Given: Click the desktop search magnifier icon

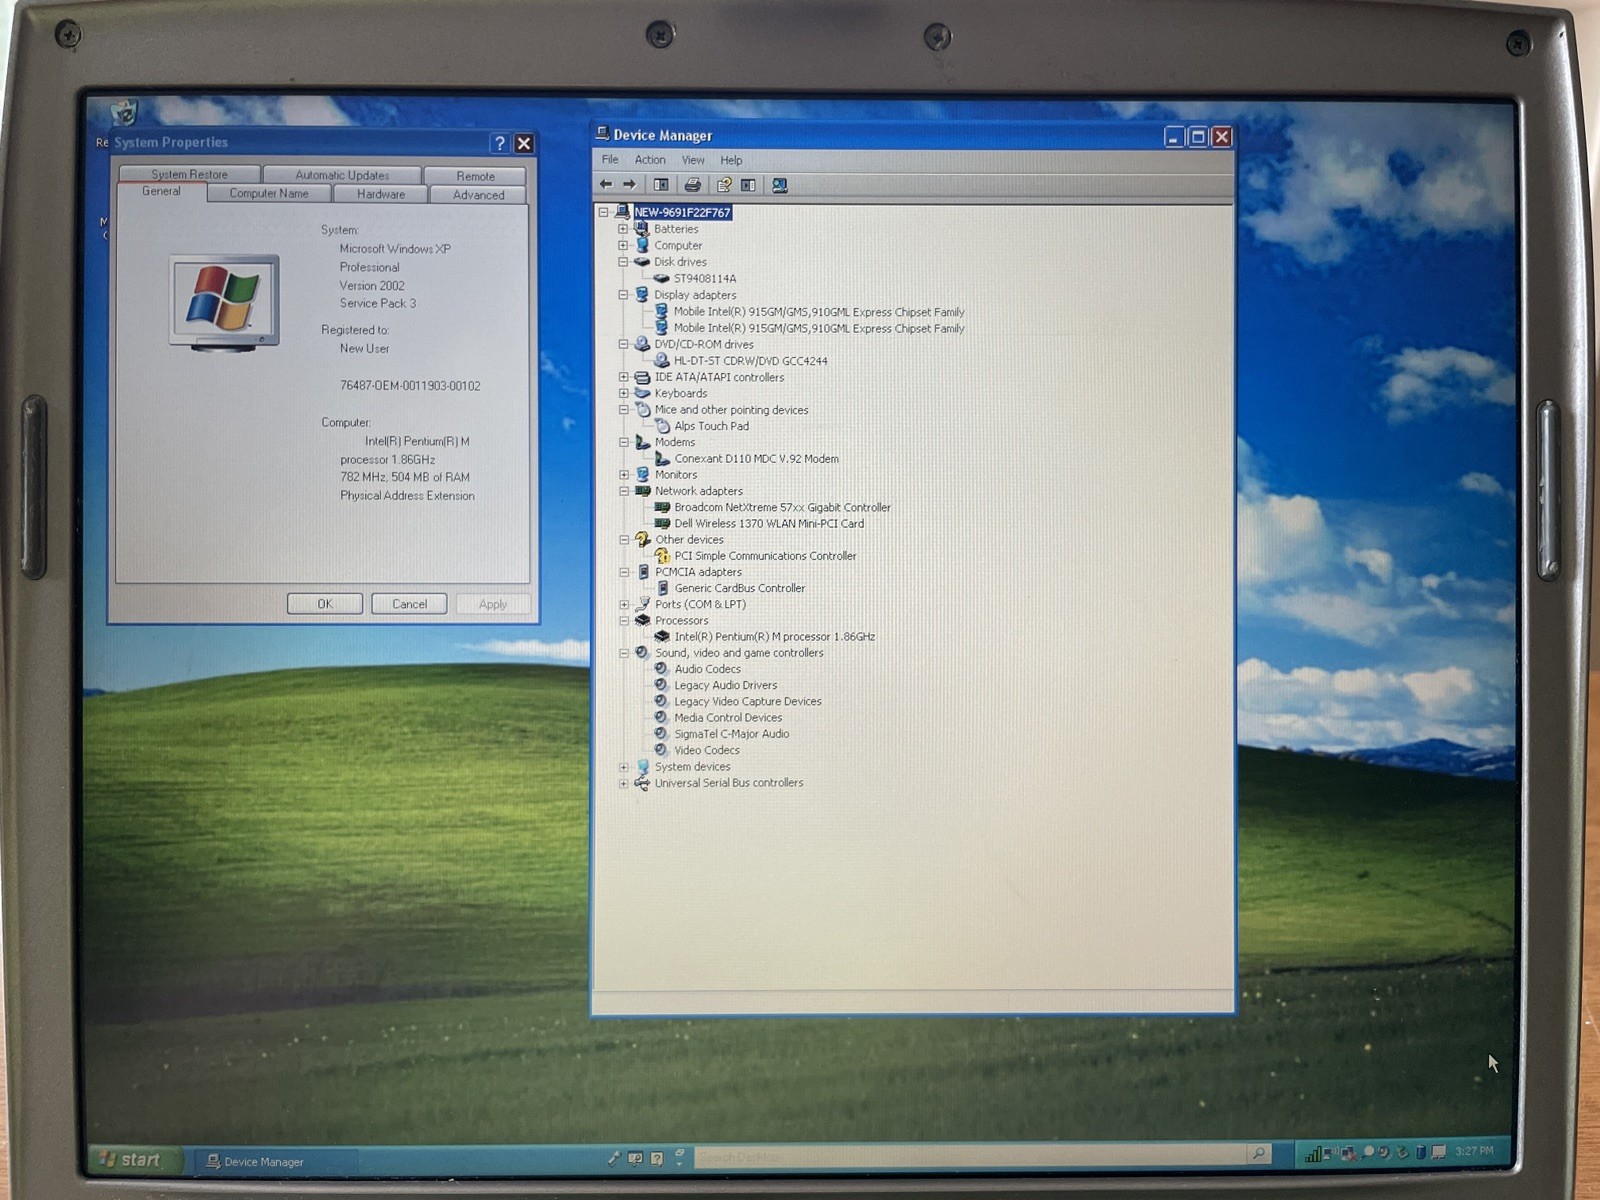Looking at the screenshot, I should coord(1259,1154).
